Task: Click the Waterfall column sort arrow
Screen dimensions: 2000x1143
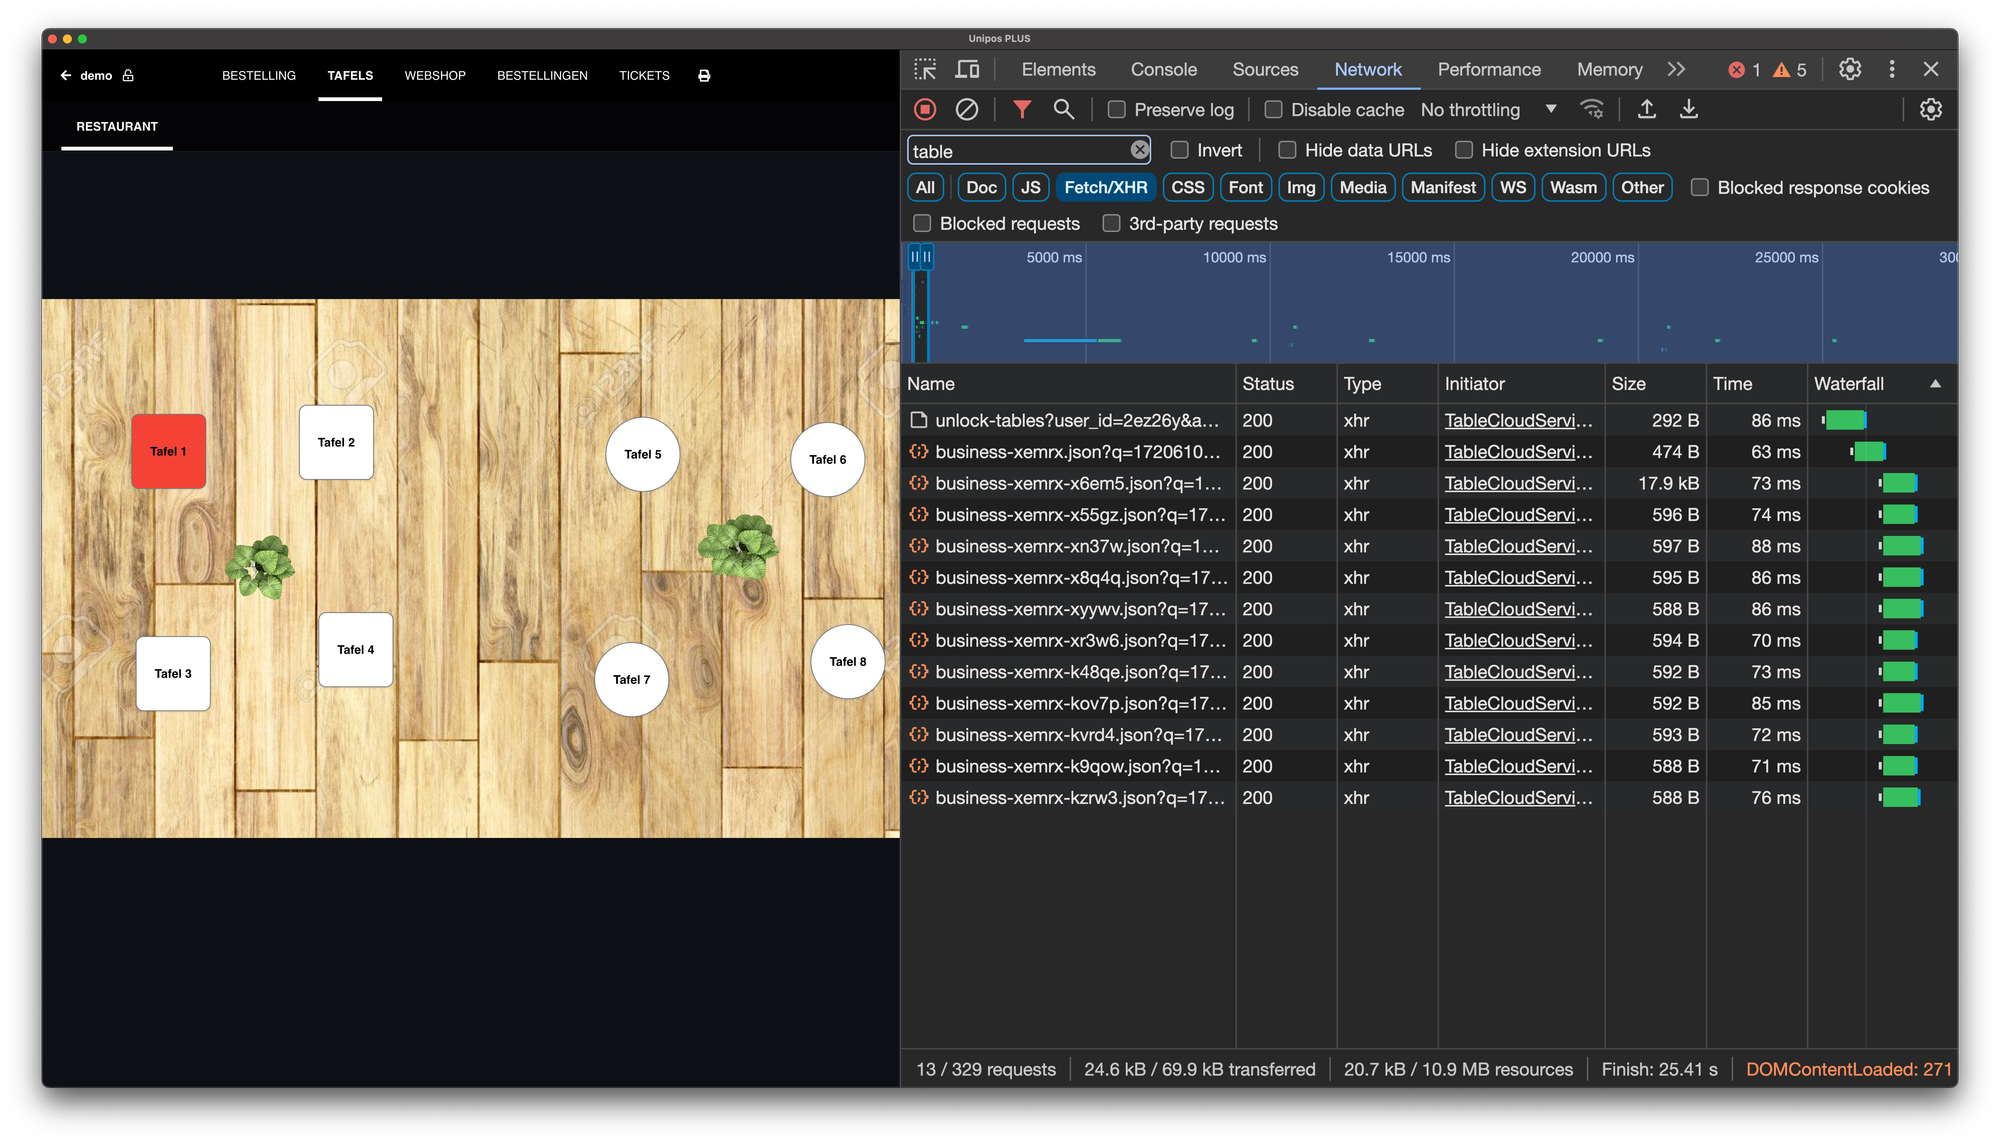Action: point(1935,384)
